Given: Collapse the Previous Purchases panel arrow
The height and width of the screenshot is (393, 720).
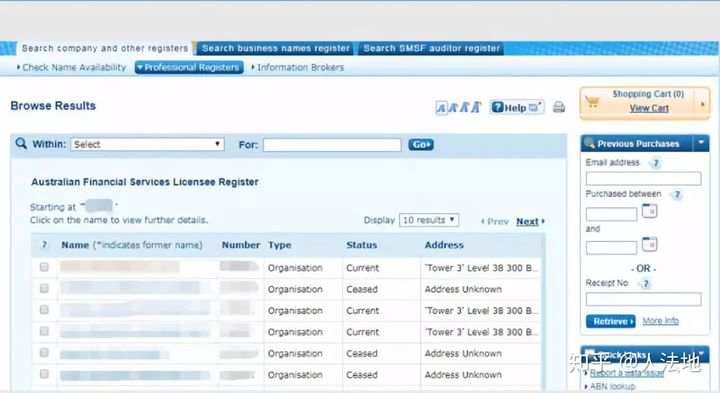Looking at the screenshot, I should pyautogui.click(x=701, y=143).
